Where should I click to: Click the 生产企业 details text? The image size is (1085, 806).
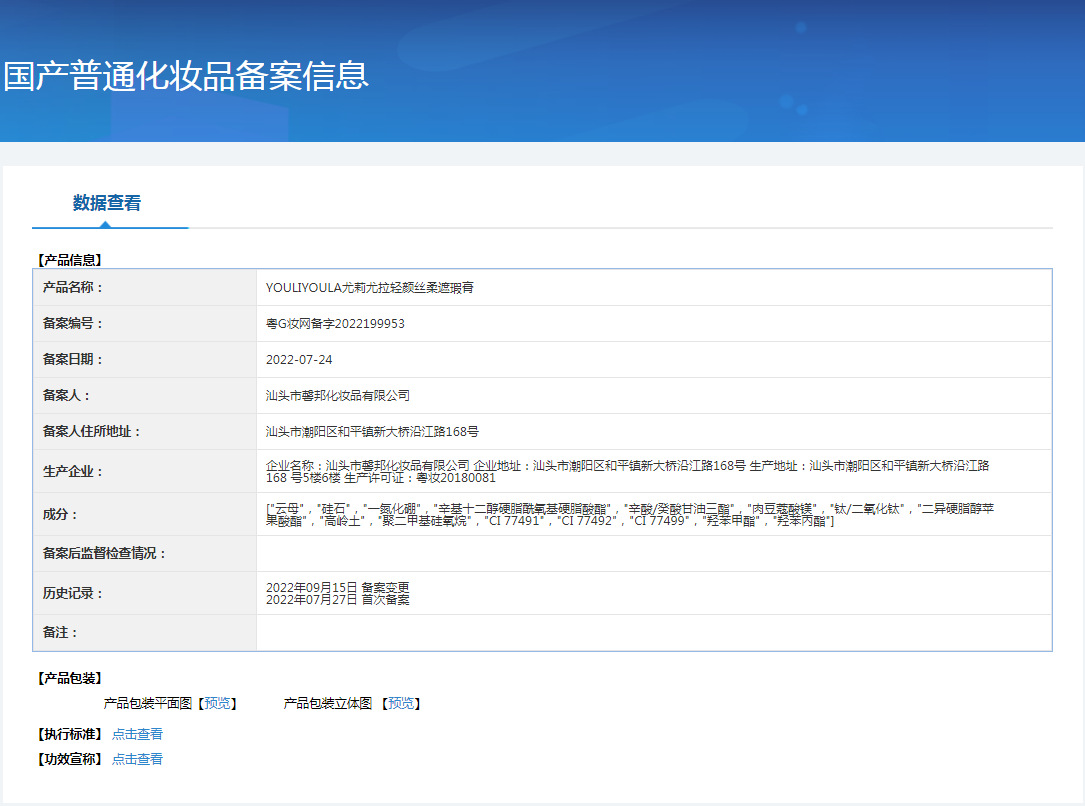tap(628, 472)
